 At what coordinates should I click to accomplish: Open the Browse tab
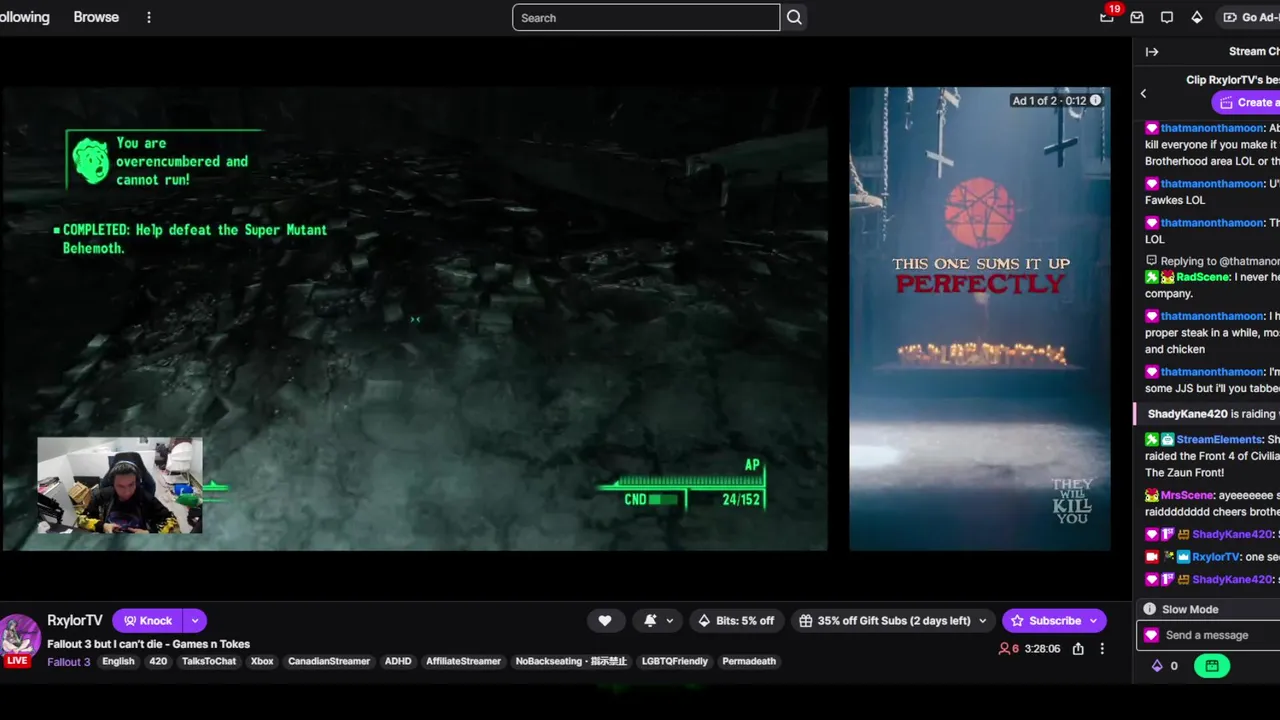pyautogui.click(x=96, y=17)
